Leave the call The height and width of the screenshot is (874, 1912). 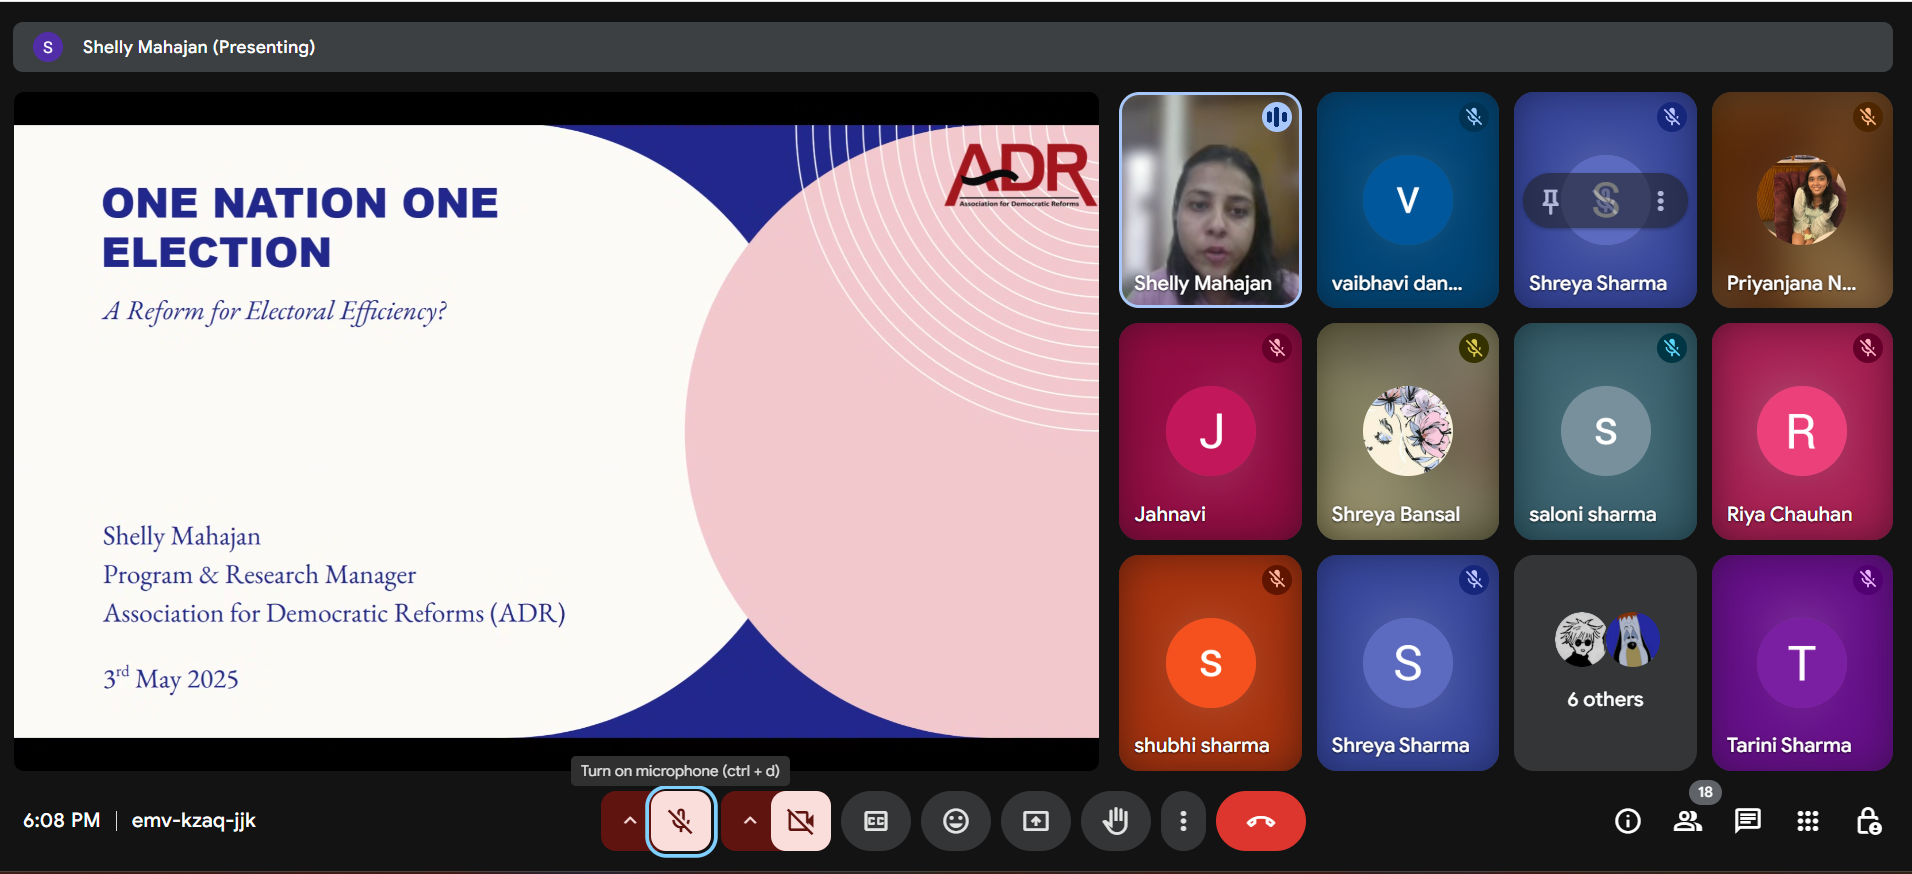point(1261,821)
